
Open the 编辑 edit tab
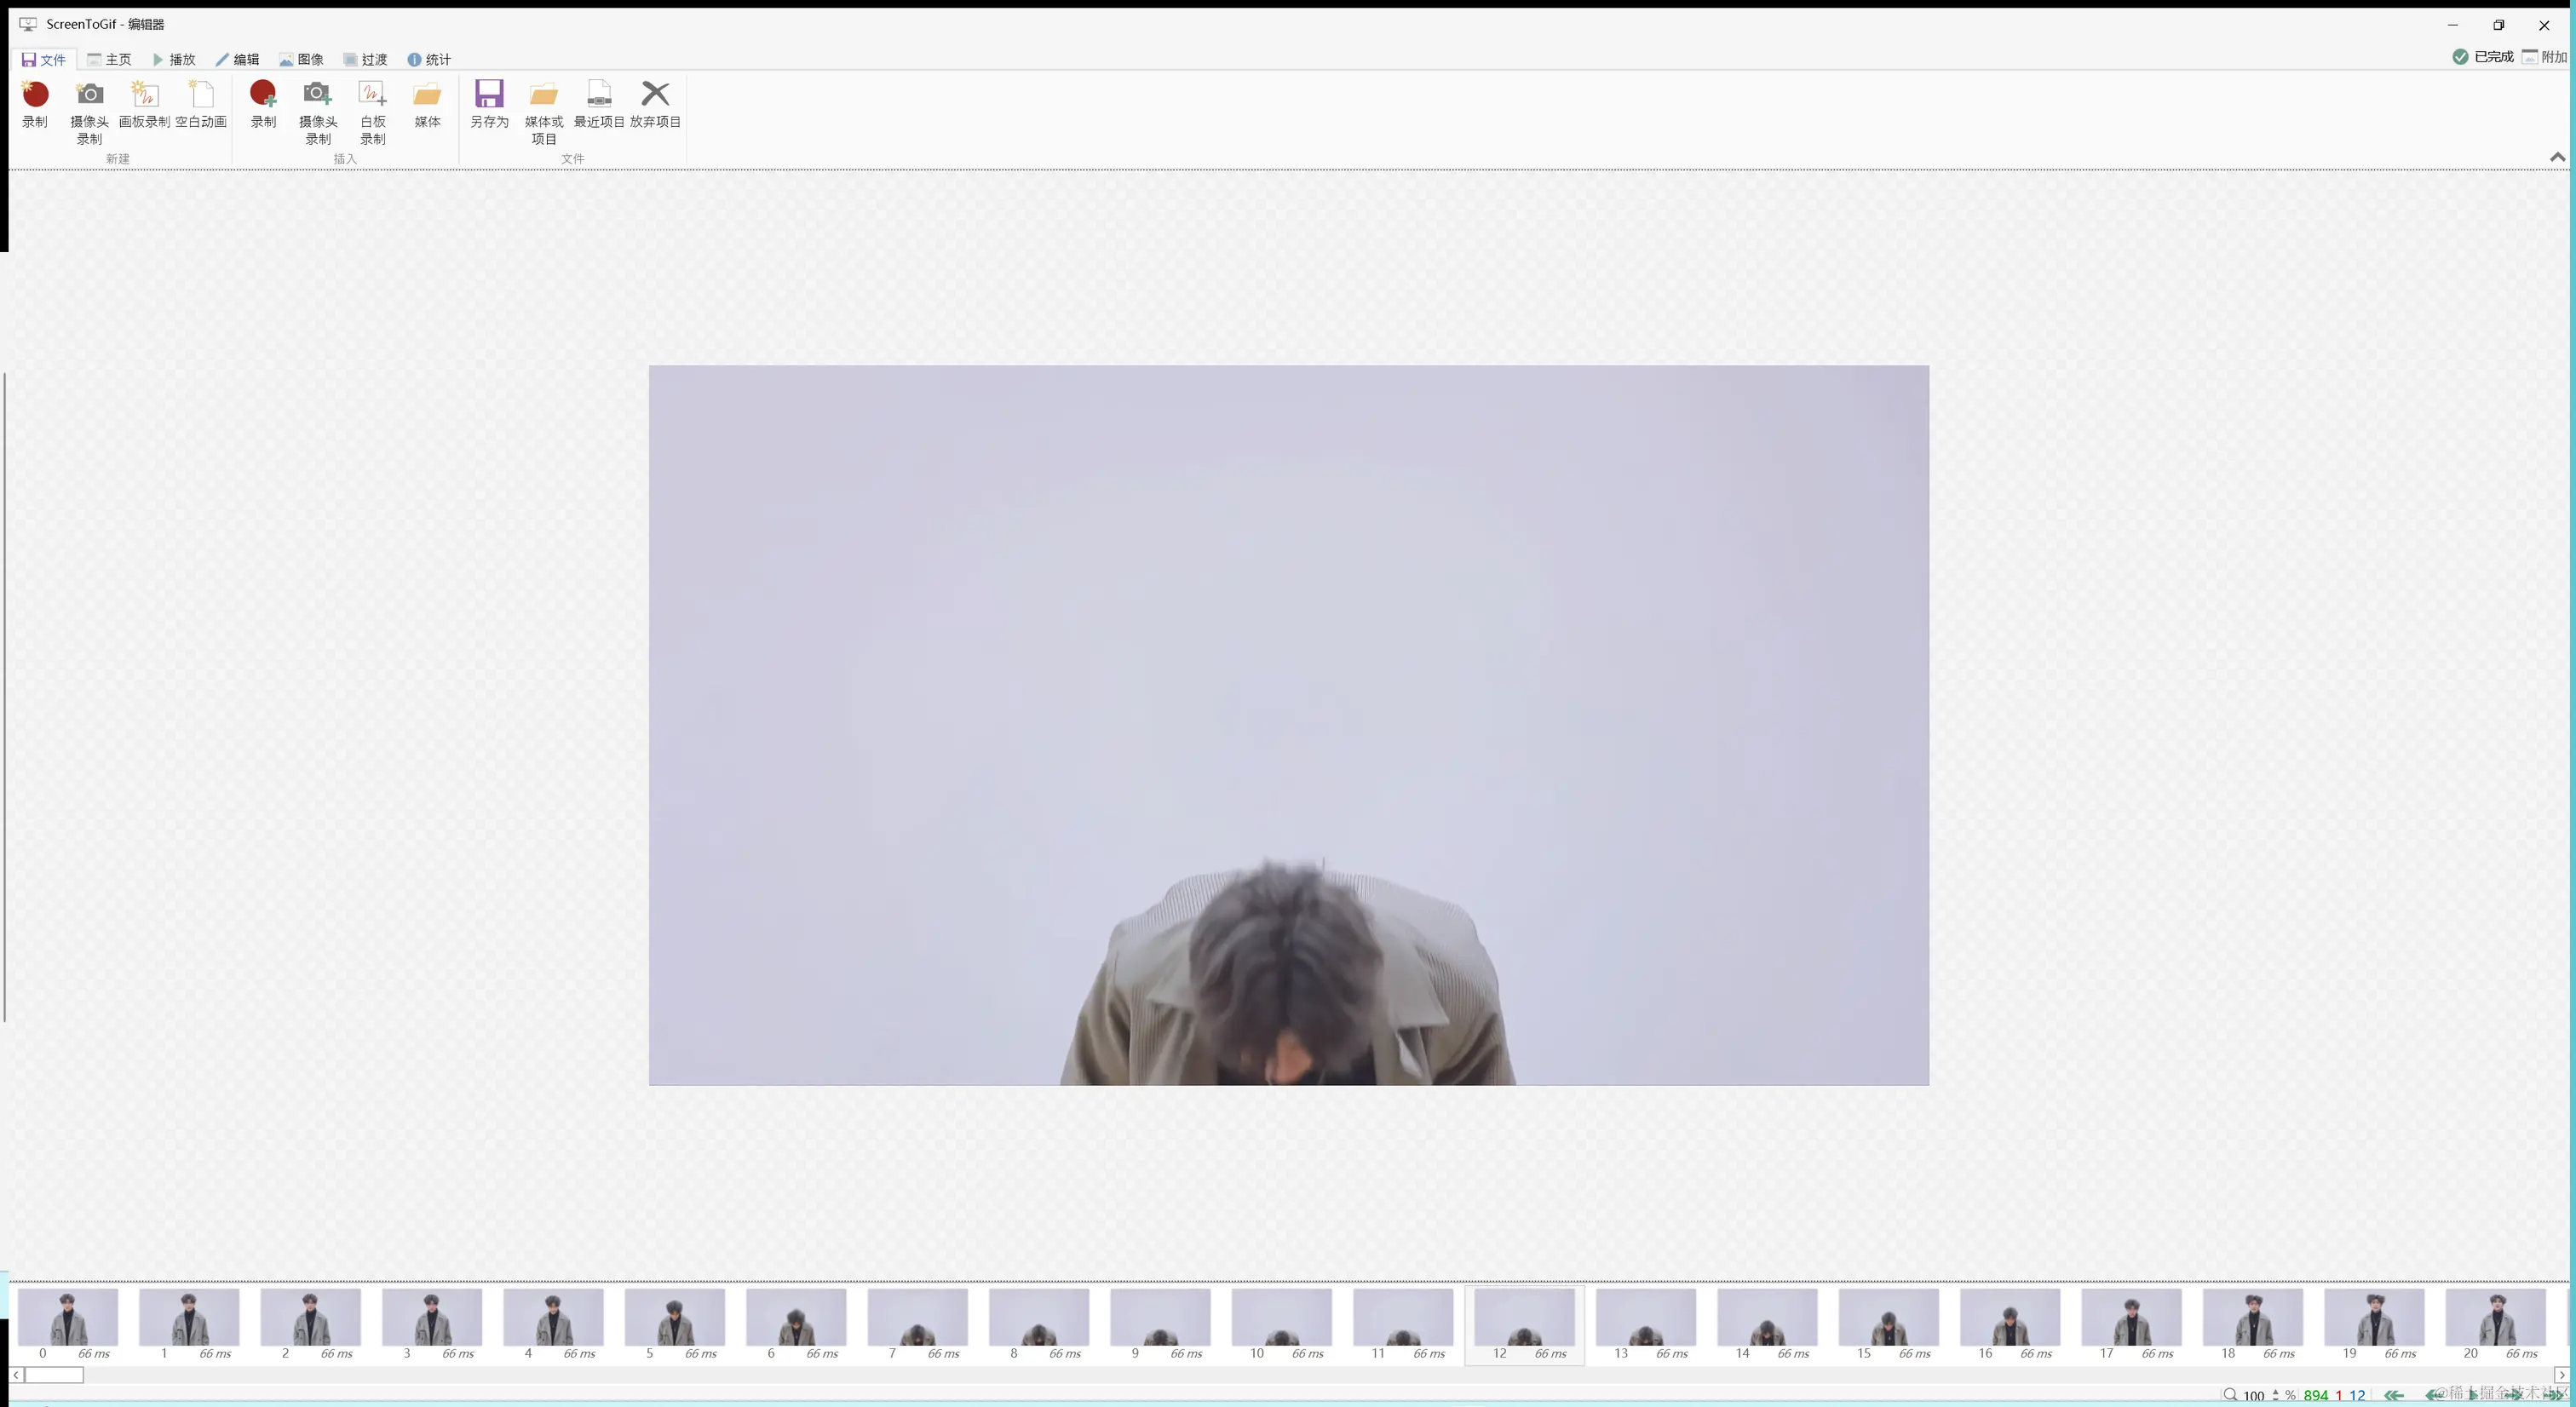(240, 59)
